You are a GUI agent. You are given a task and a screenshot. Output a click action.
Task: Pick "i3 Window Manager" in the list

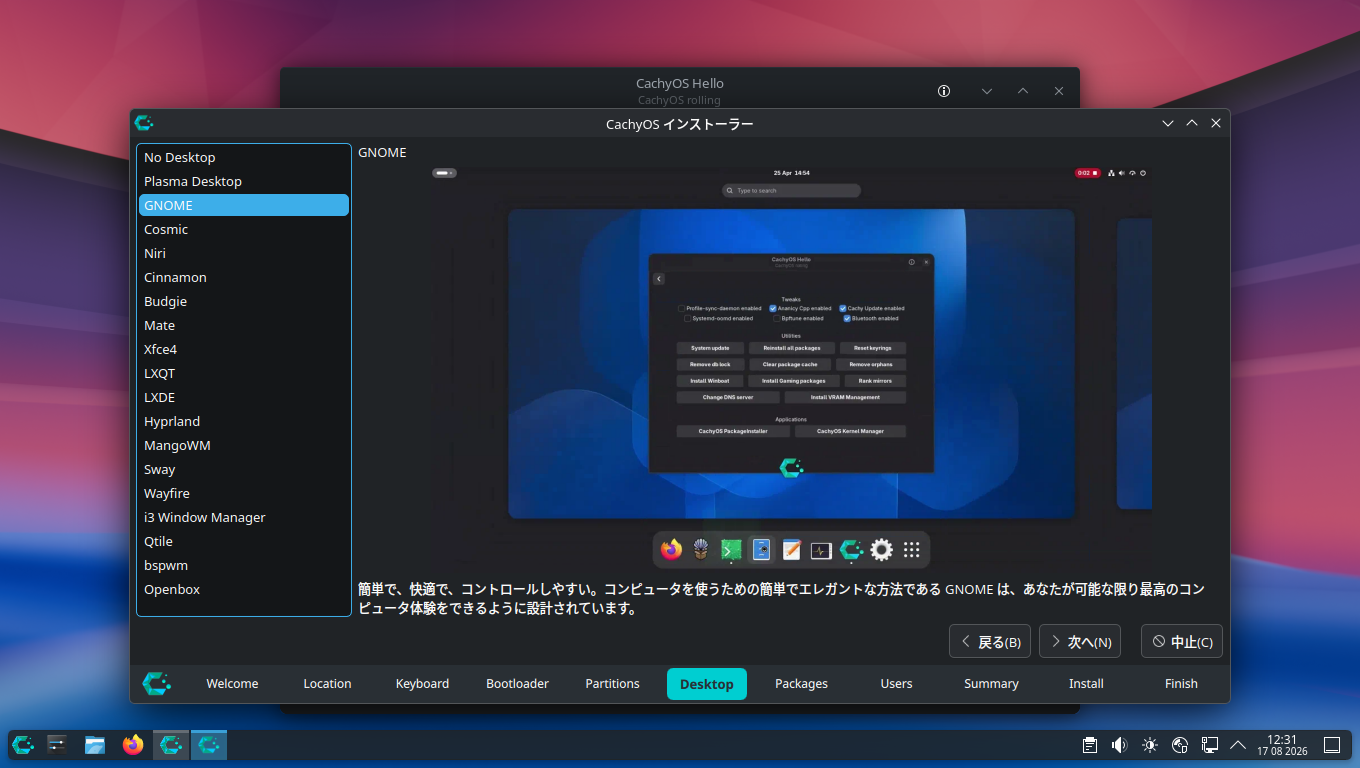(x=244, y=517)
